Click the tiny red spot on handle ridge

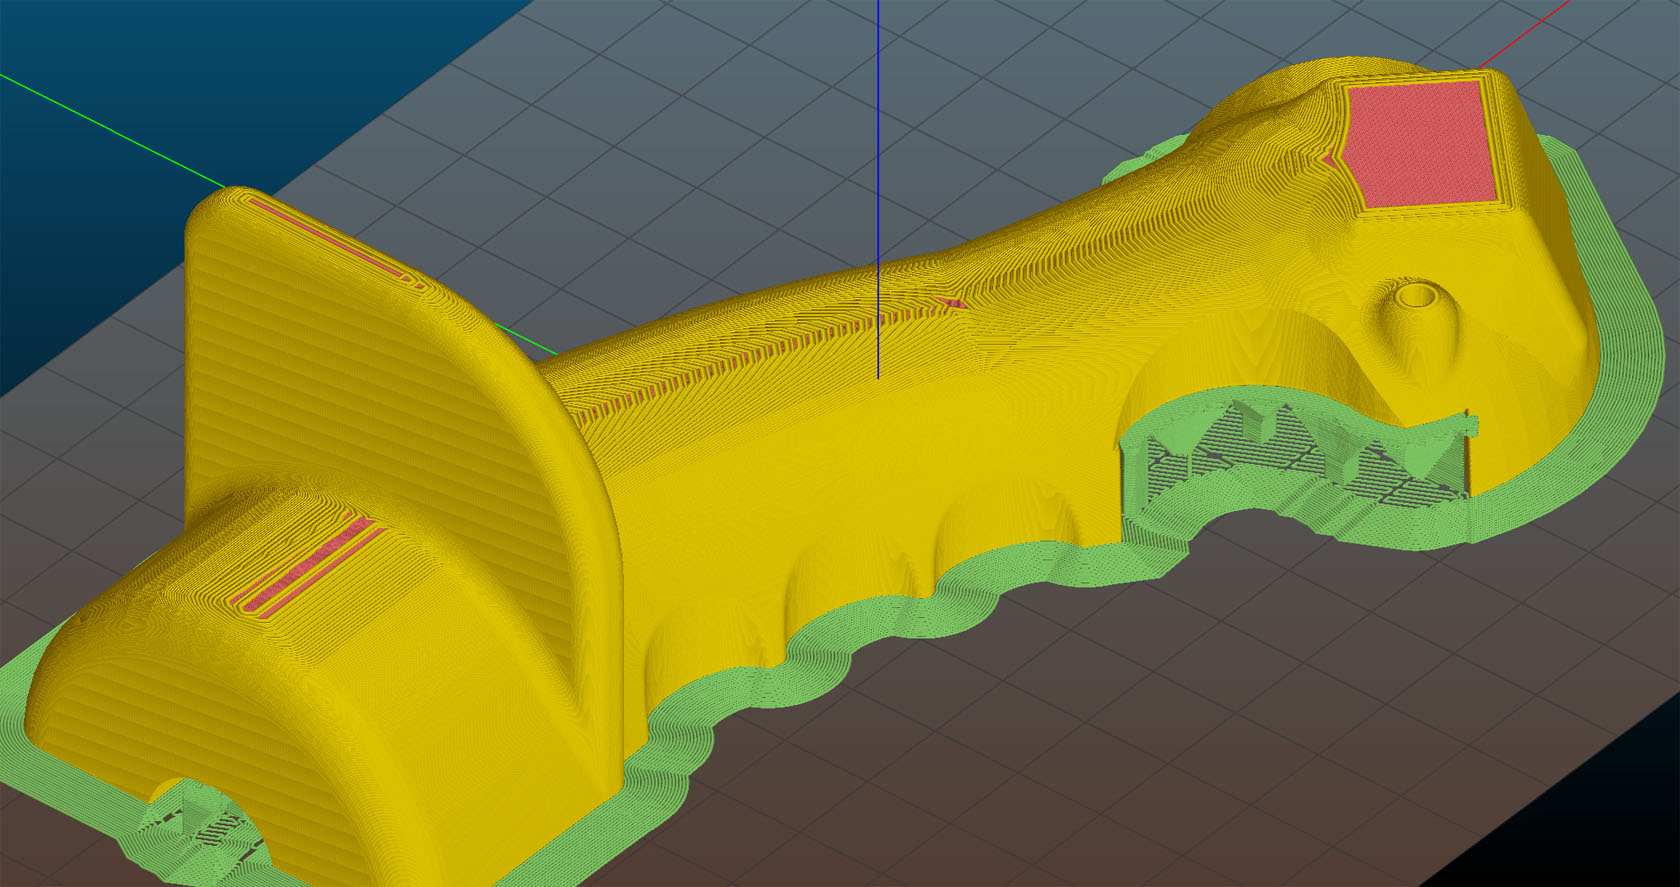[953, 303]
